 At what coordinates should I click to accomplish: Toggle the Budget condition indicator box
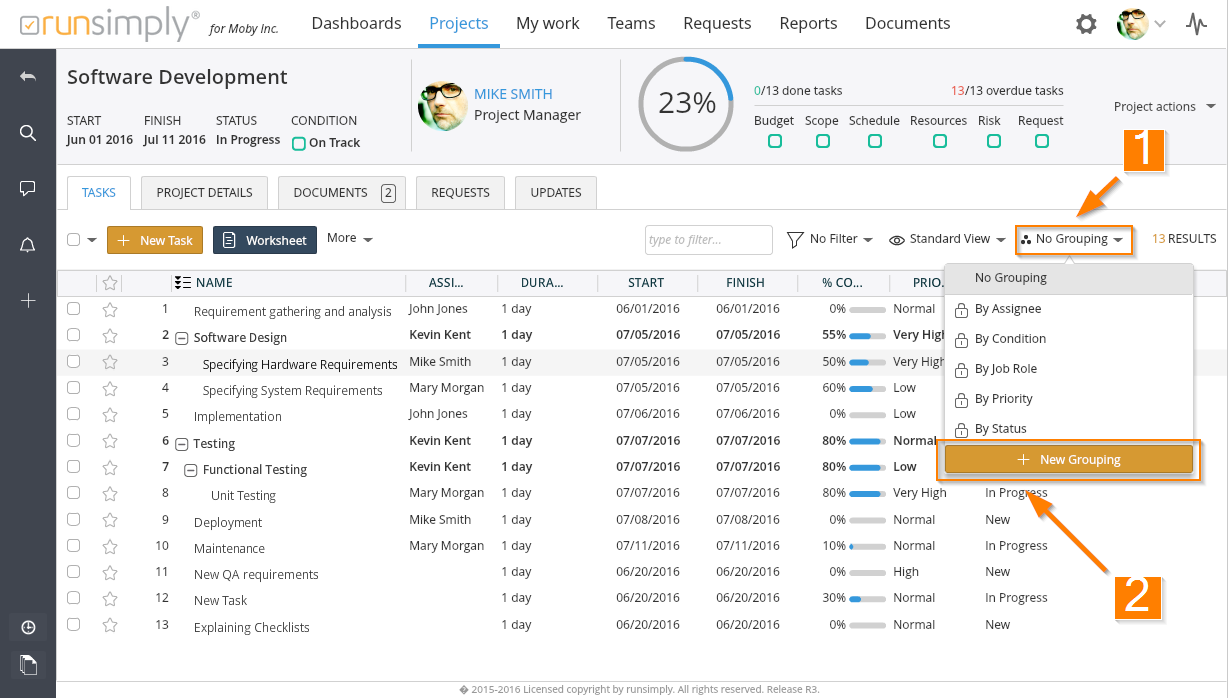774,142
